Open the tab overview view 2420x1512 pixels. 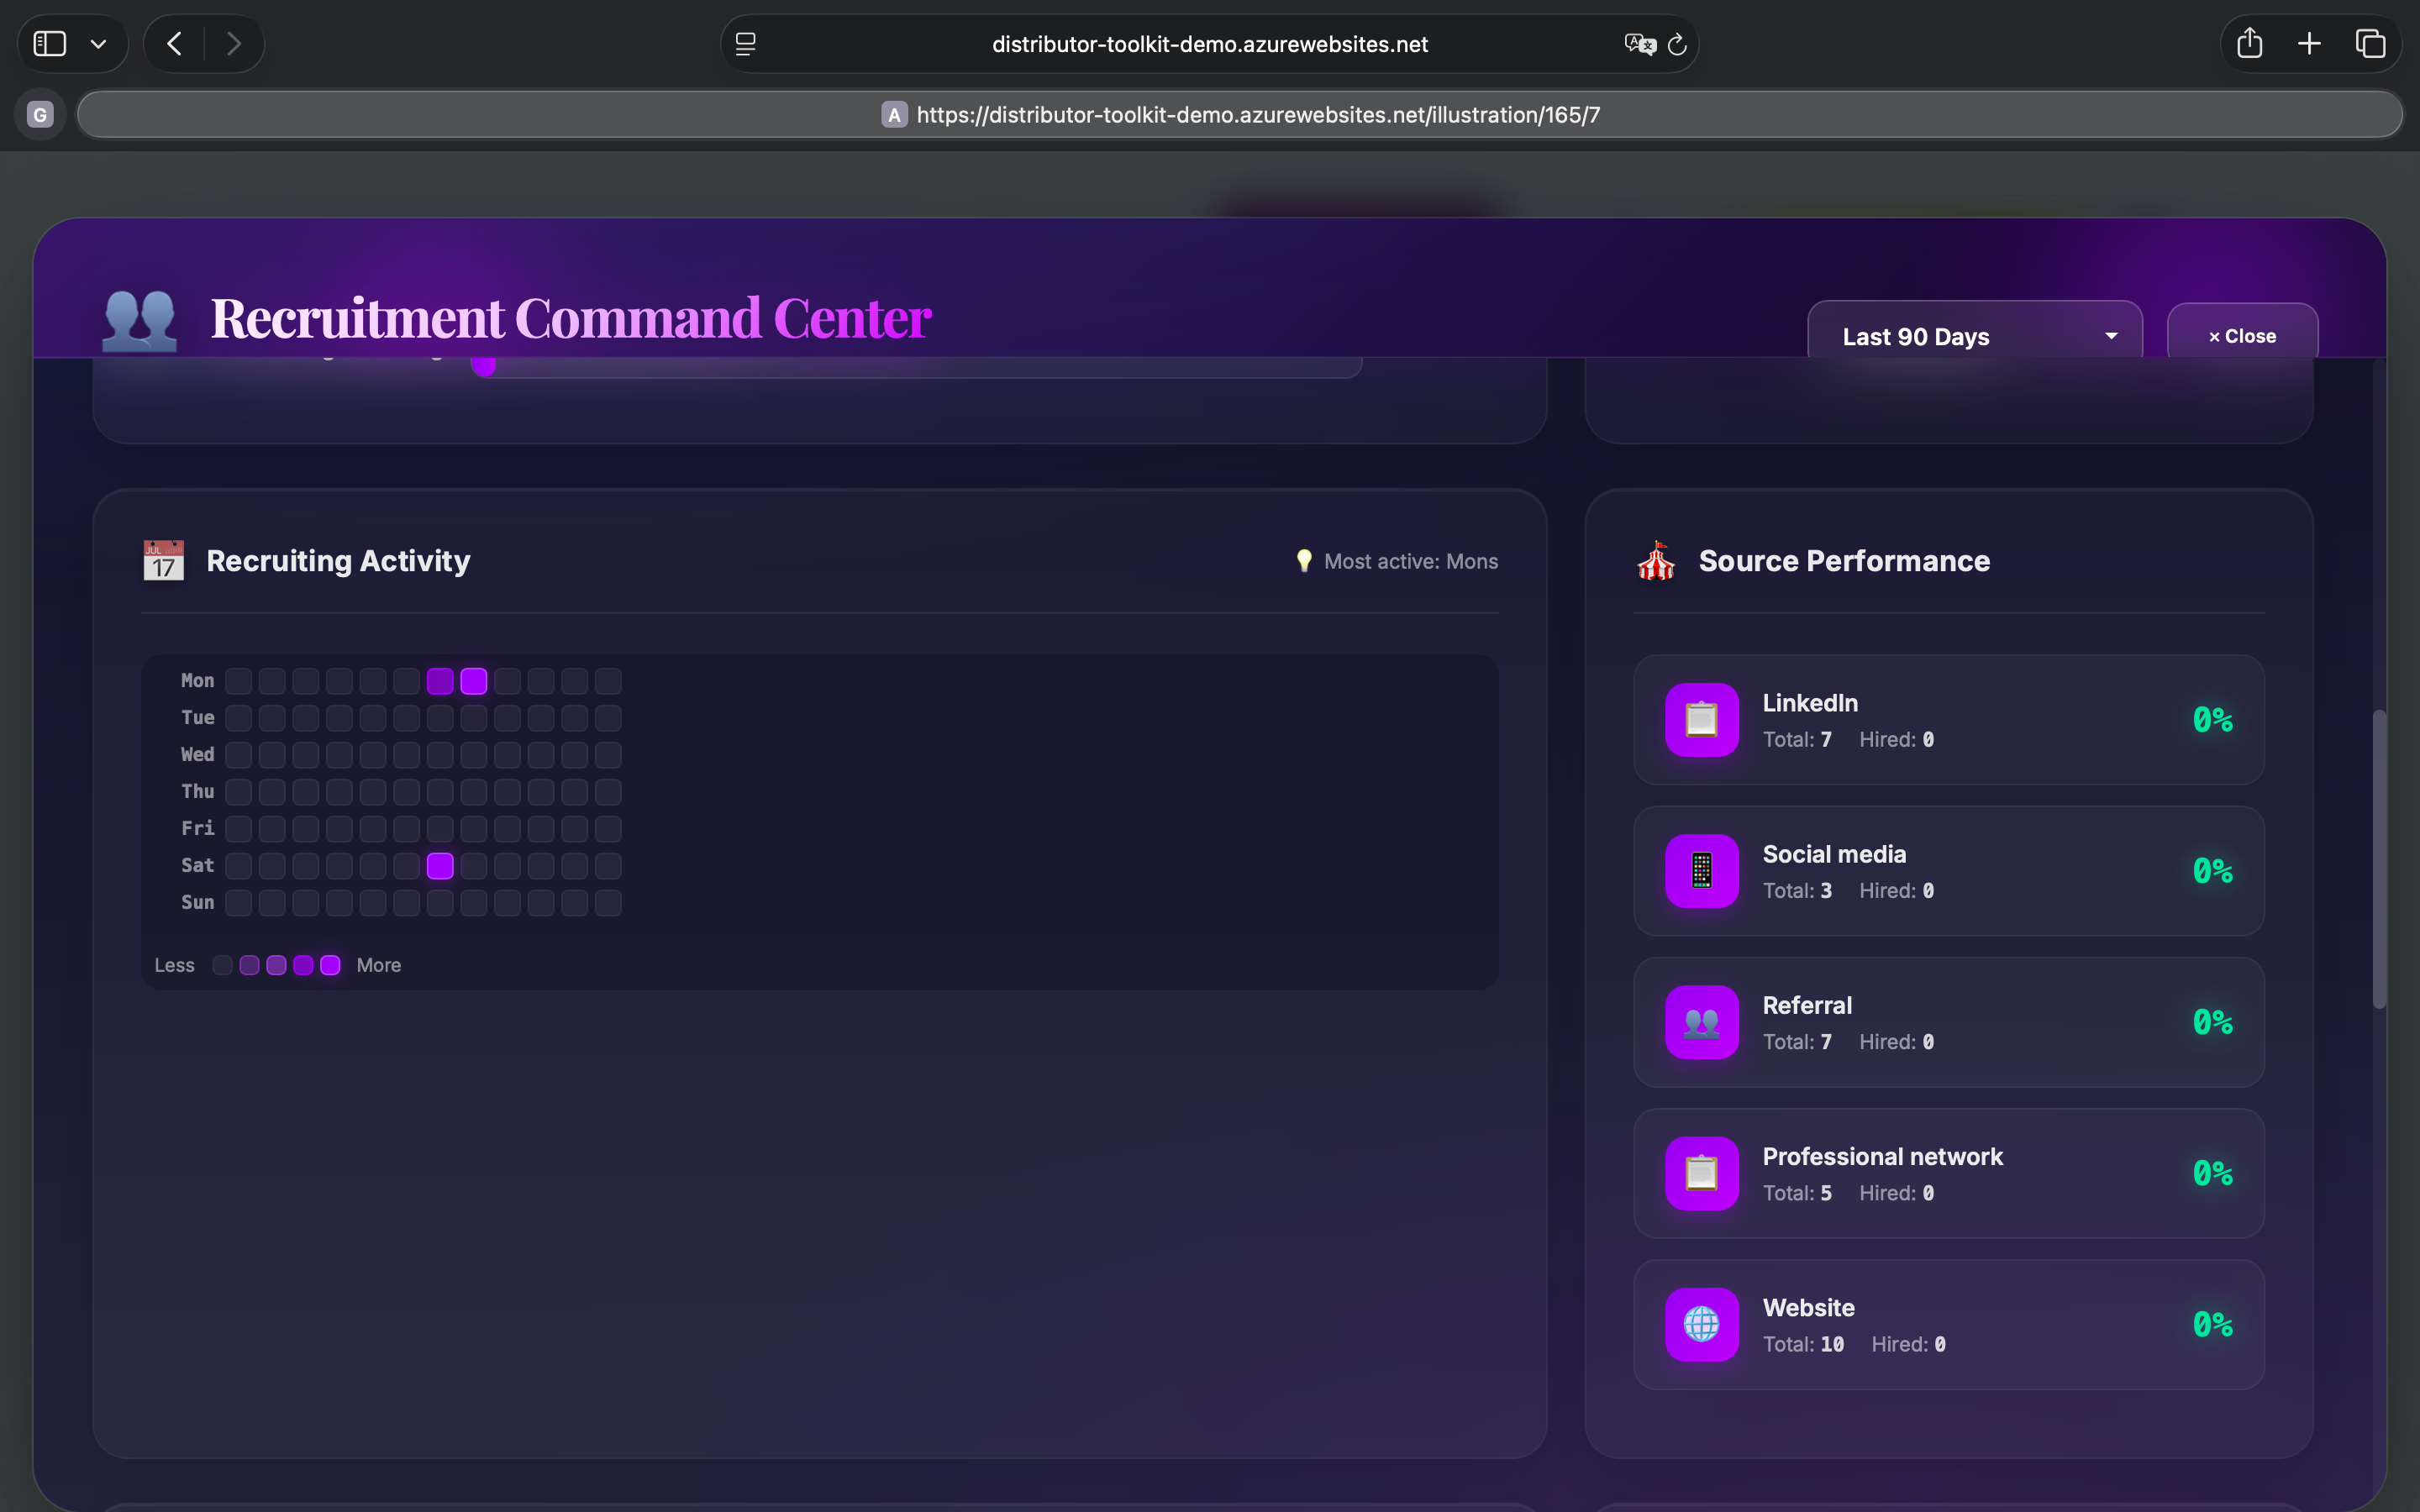pyautogui.click(x=2371, y=43)
